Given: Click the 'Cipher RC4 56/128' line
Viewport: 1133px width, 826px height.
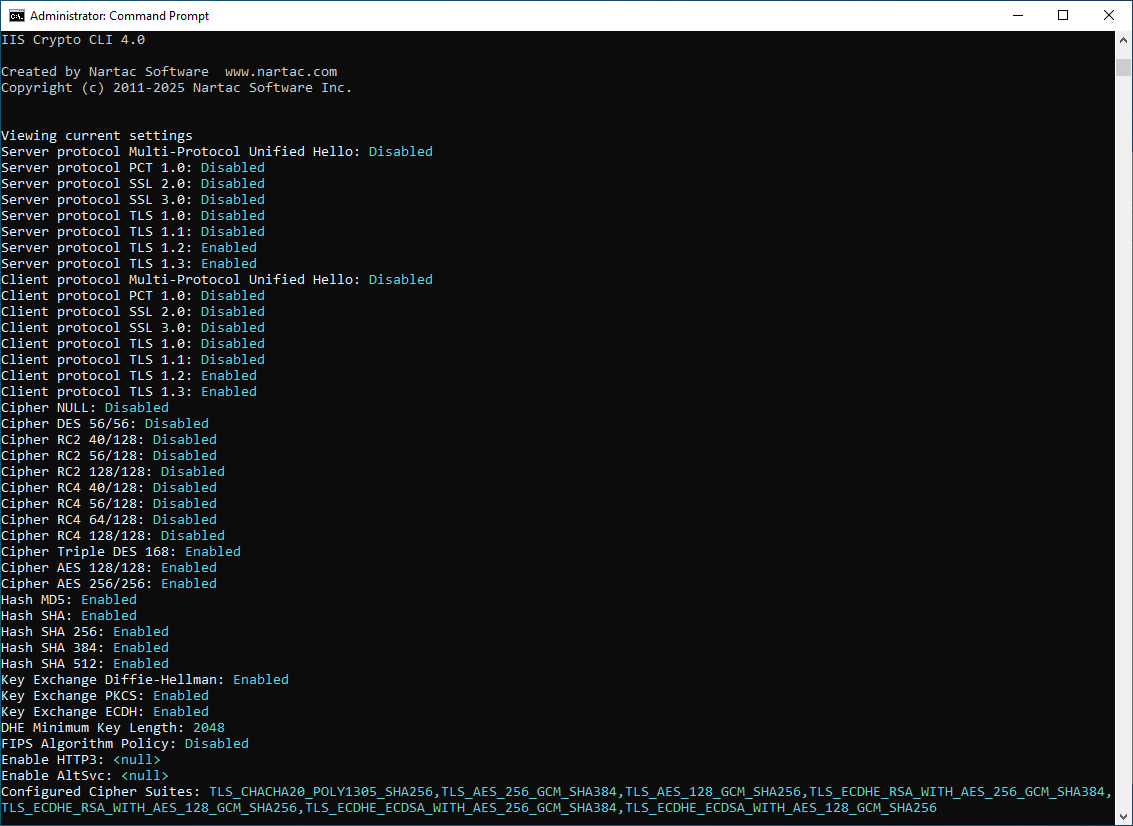Looking at the screenshot, I should [x=109, y=504].
